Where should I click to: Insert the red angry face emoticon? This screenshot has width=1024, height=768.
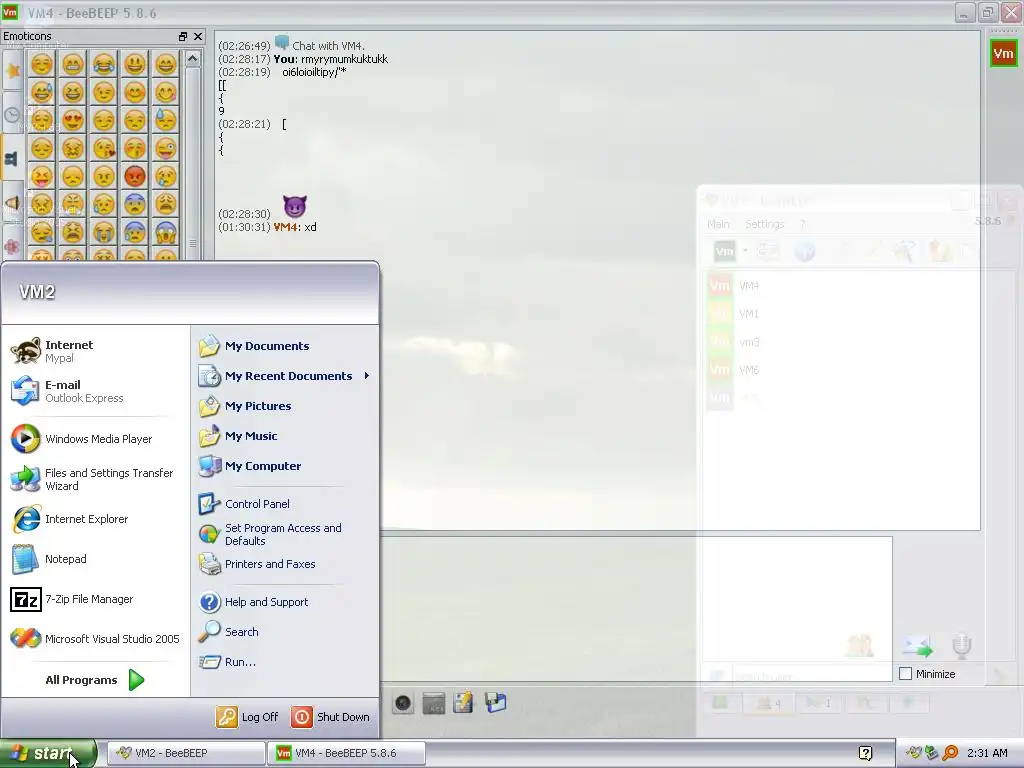(135, 176)
